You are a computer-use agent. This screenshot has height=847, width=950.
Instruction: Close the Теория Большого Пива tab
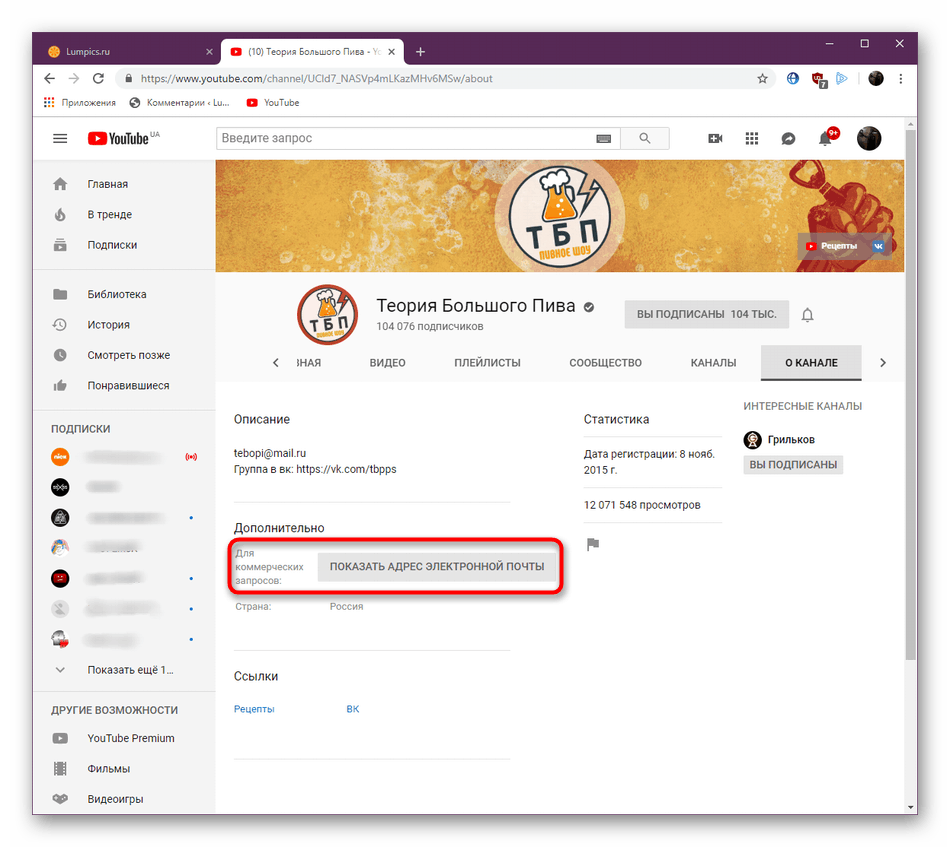391,52
